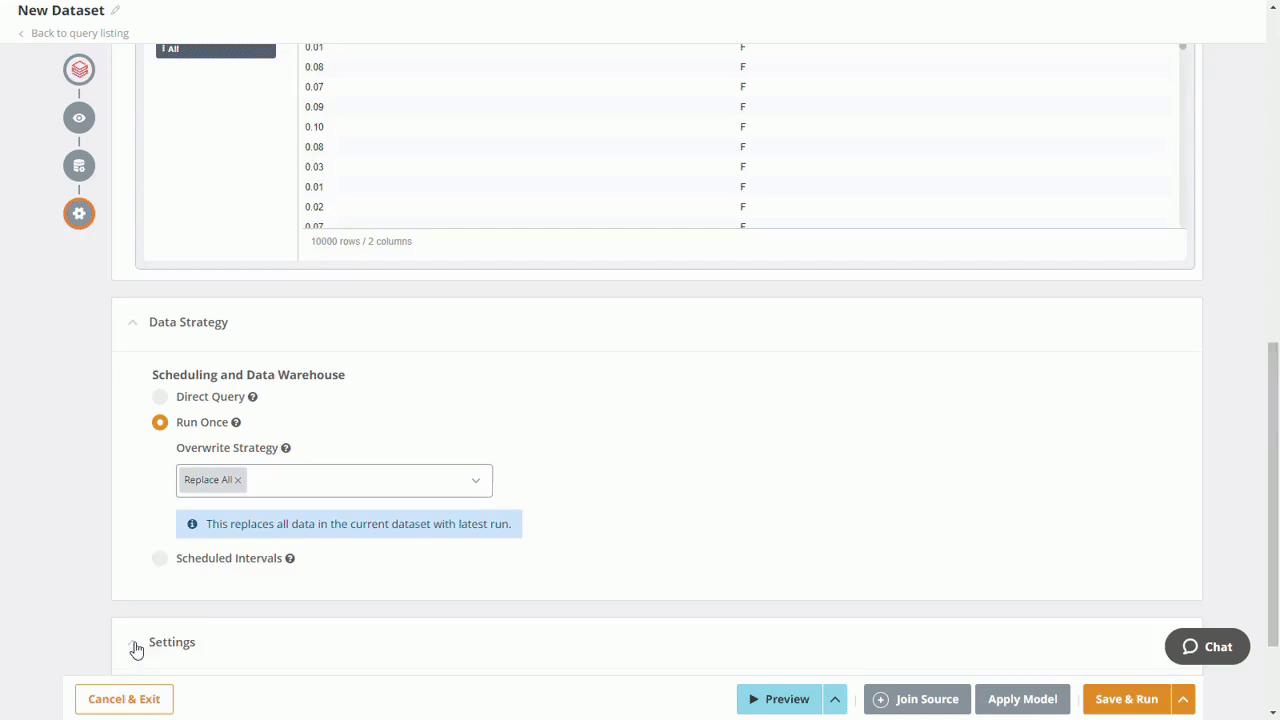The height and width of the screenshot is (720, 1280).
Task: Click help icon next to Scheduled Intervals
Action: [290, 559]
